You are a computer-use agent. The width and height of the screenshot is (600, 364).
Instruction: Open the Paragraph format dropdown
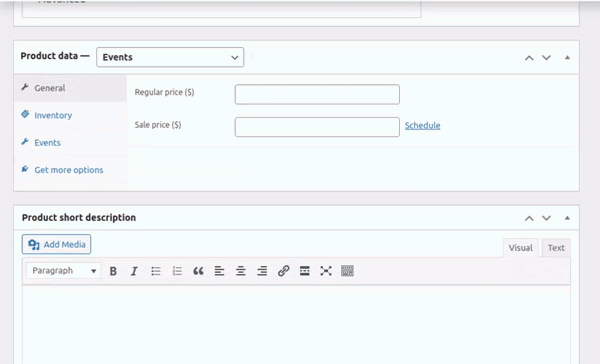(64, 271)
